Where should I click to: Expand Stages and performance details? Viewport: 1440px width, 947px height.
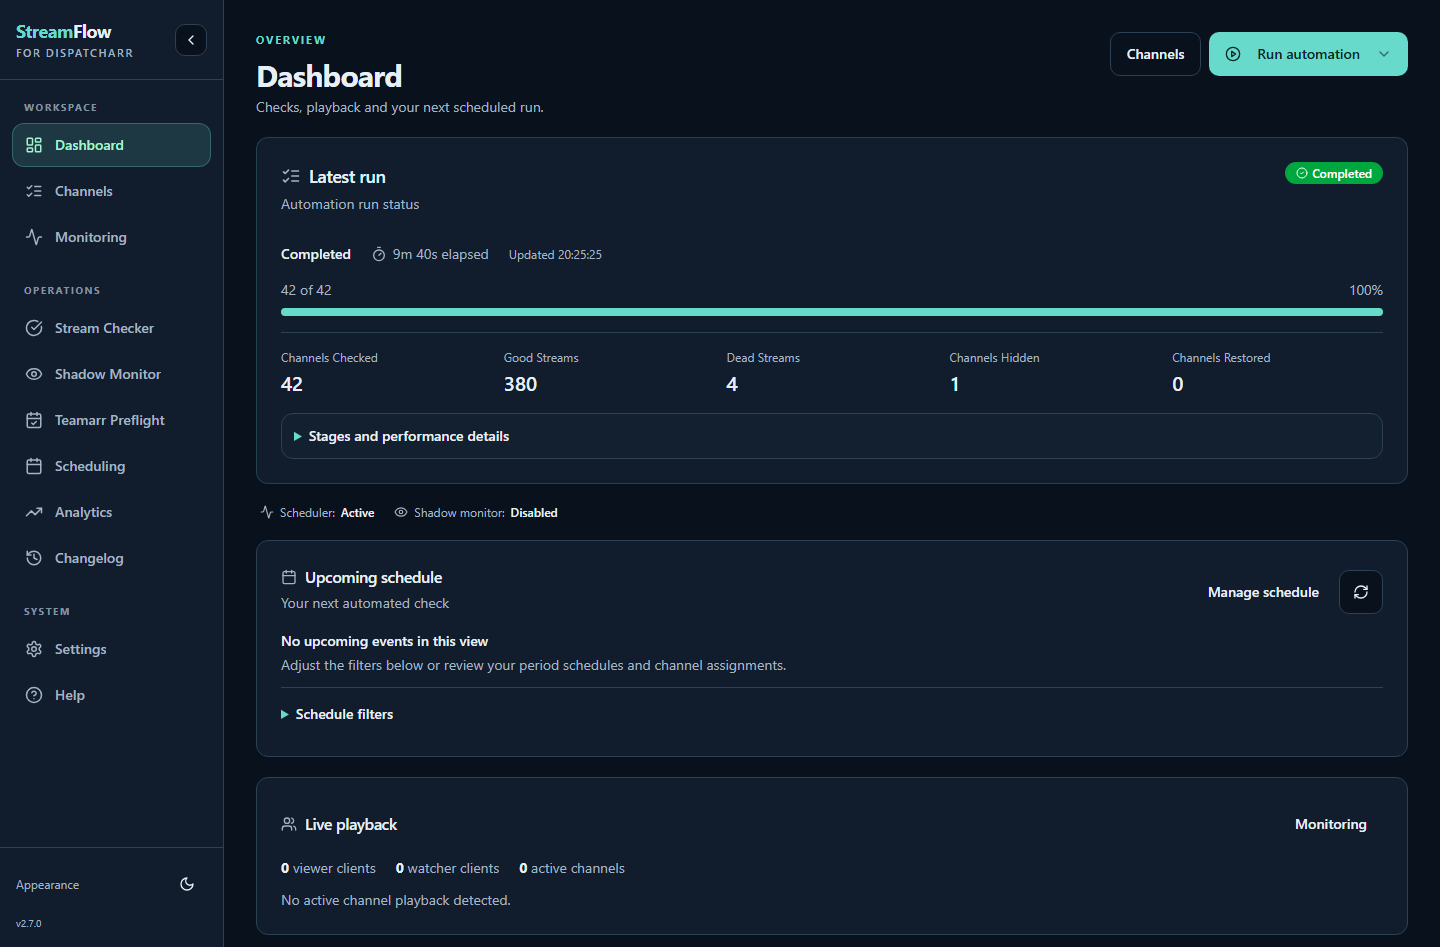click(832, 436)
